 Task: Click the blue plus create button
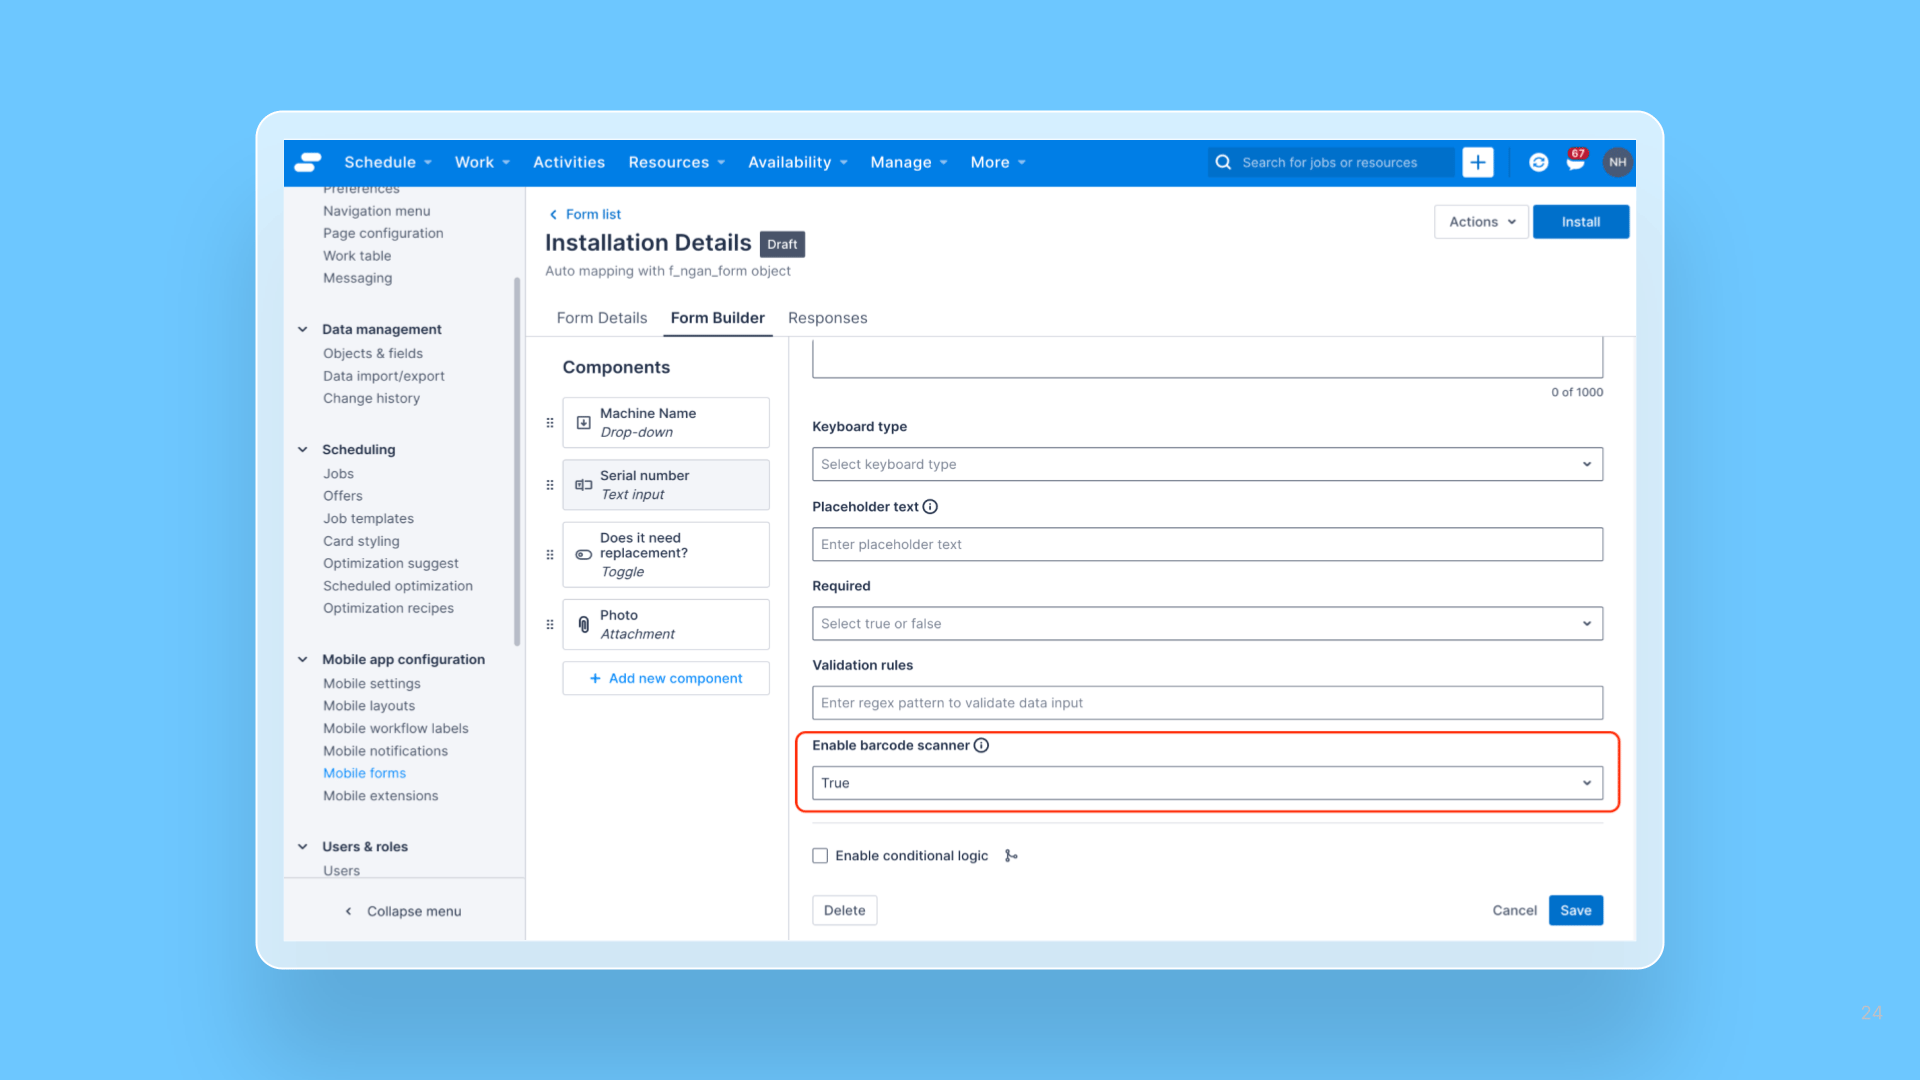1478,162
